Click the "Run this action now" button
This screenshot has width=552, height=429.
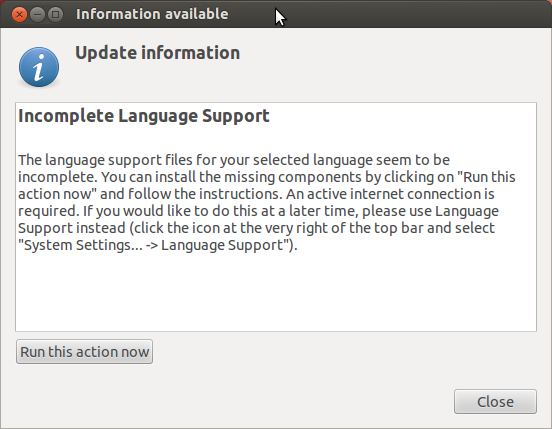pos(84,352)
